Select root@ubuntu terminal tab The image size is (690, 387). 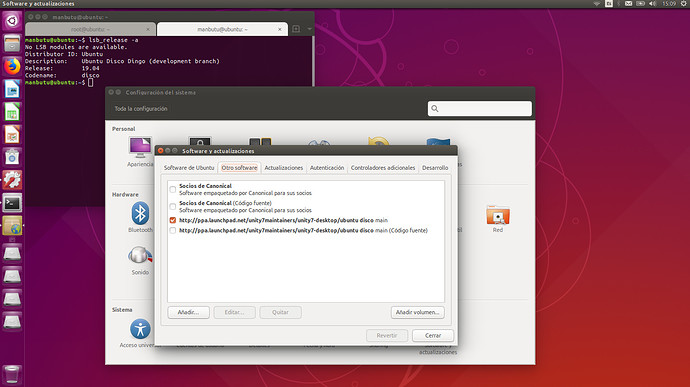coord(90,29)
